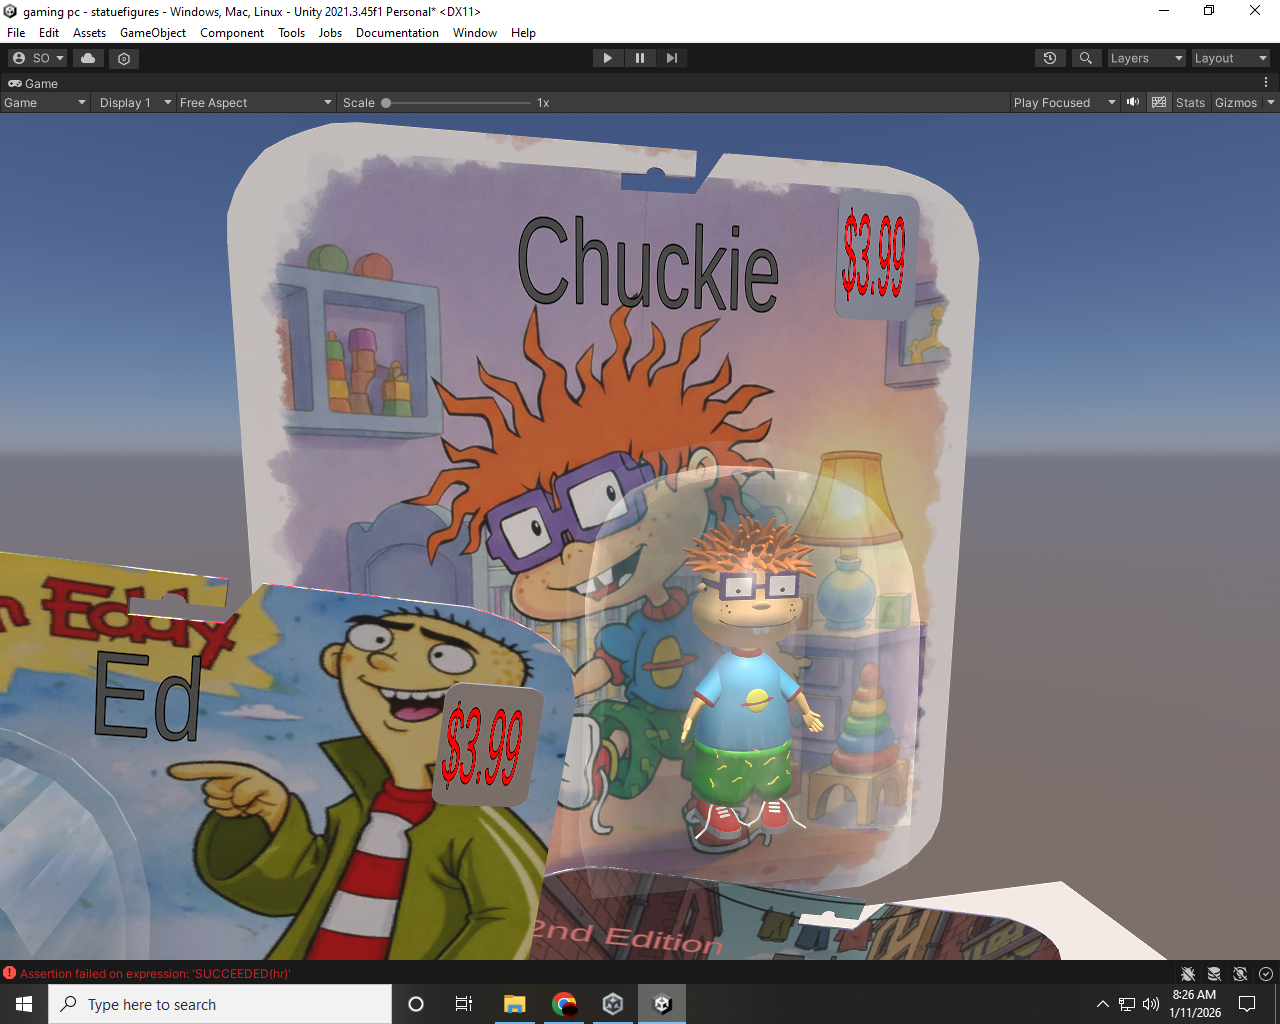The width and height of the screenshot is (1280, 1024).
Task: Open the Free Aspect dropdown
Action: point(256,102)
